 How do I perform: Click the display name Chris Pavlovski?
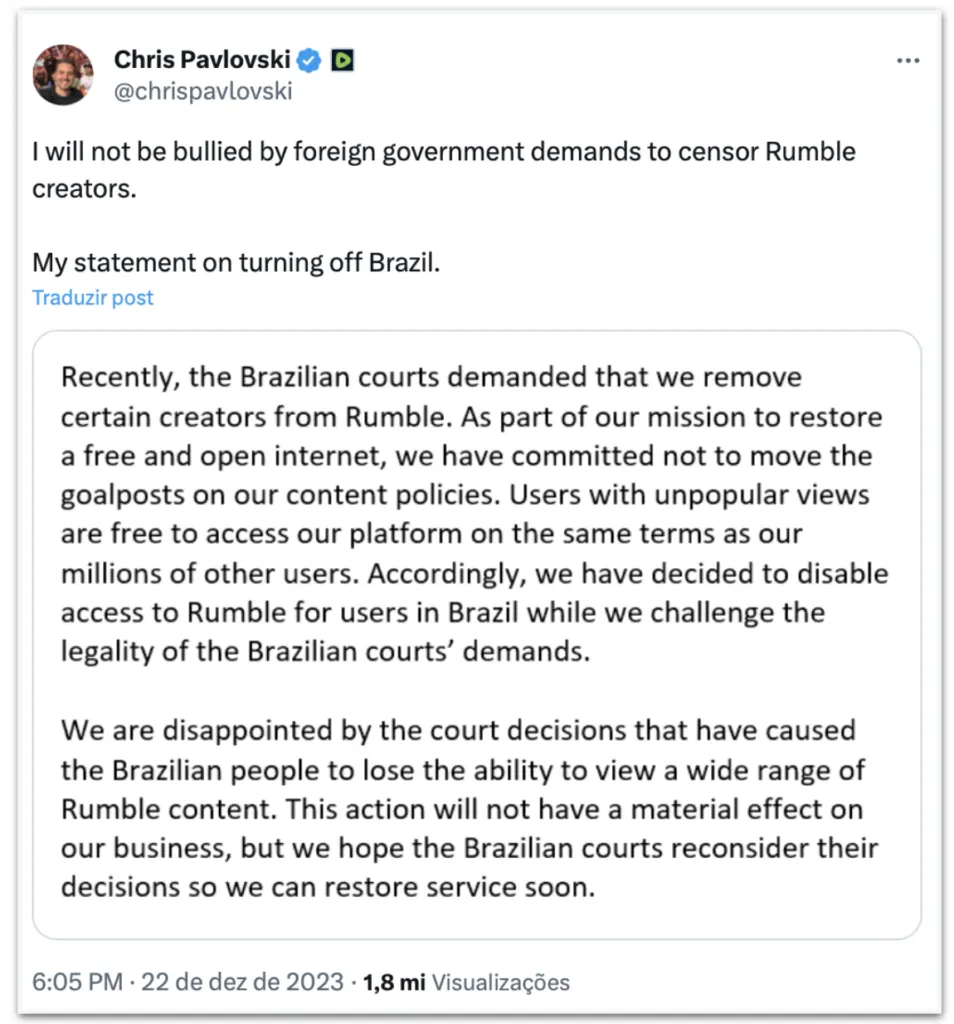(x=202, y=59)
